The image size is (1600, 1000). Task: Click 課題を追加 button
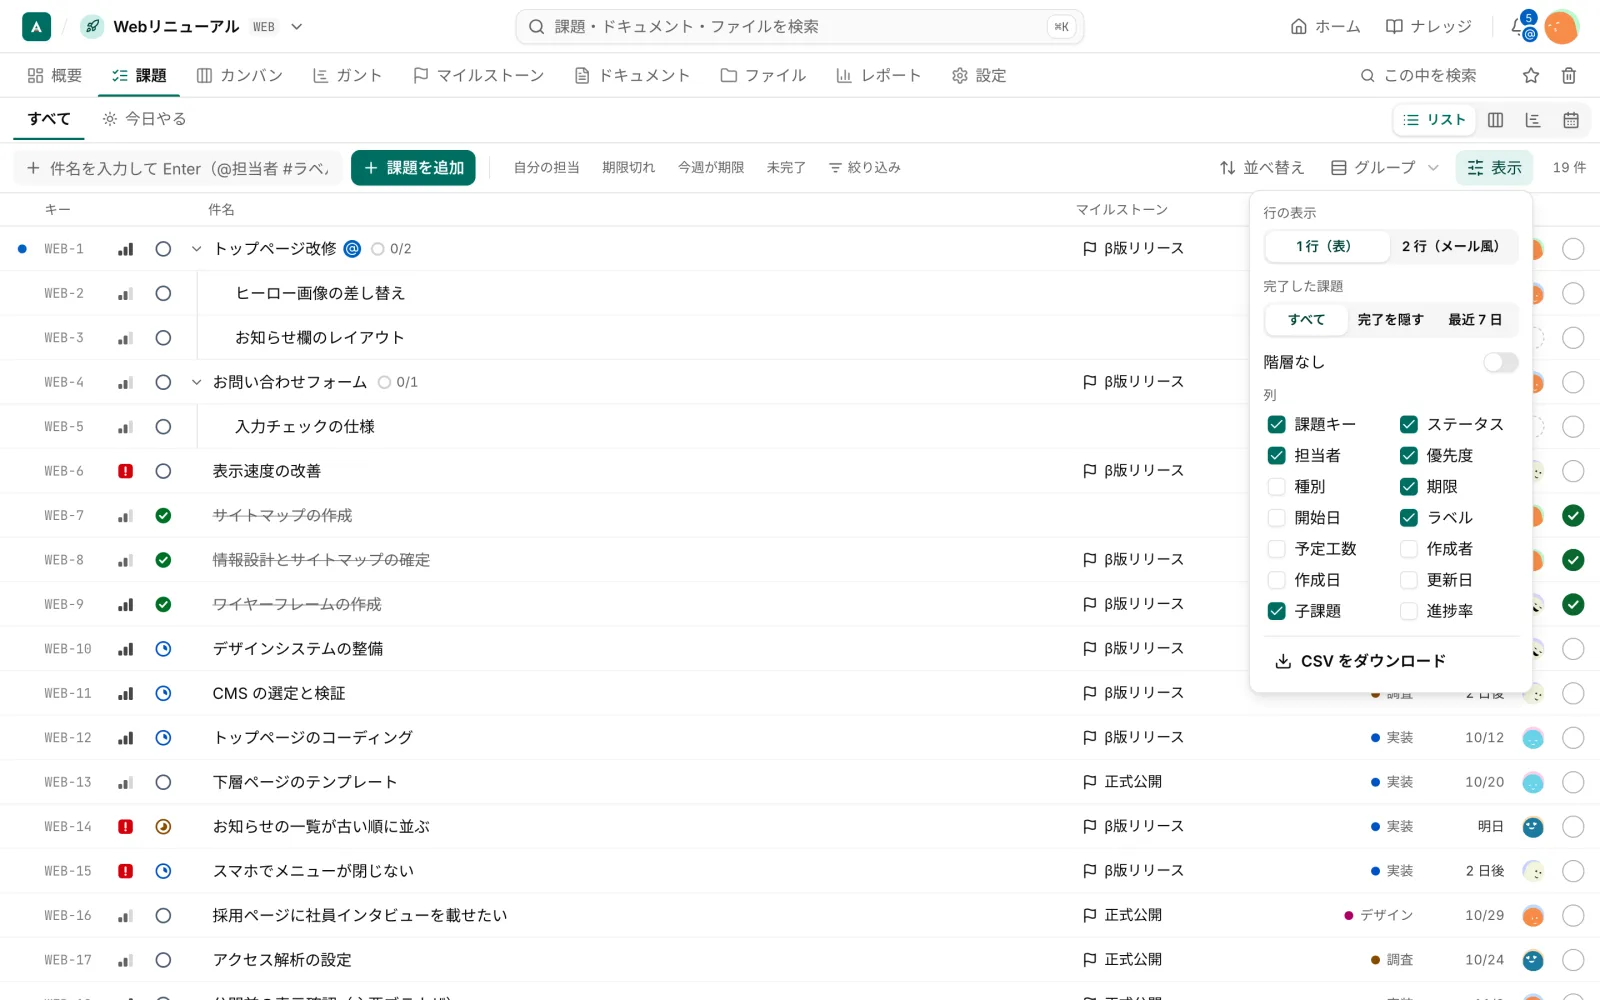coord(413,168)
